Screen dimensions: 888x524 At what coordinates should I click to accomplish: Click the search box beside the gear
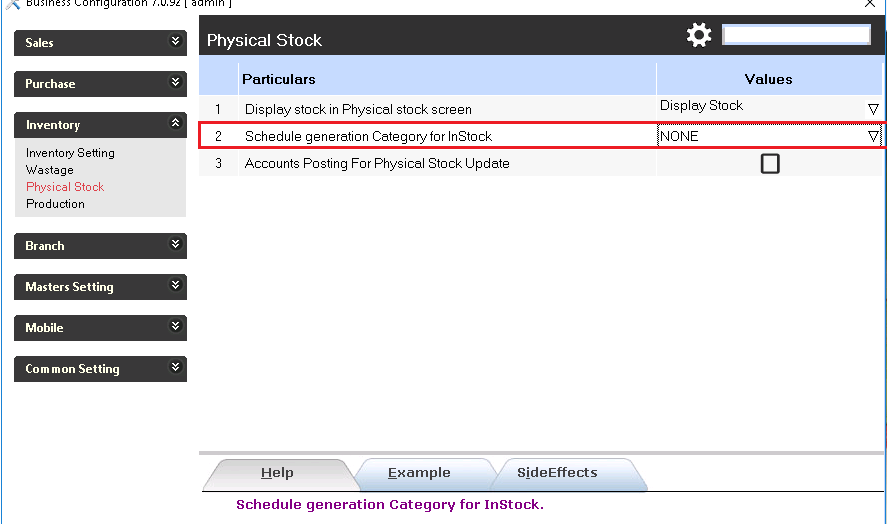pyautogui.click(x=796, y=35)
